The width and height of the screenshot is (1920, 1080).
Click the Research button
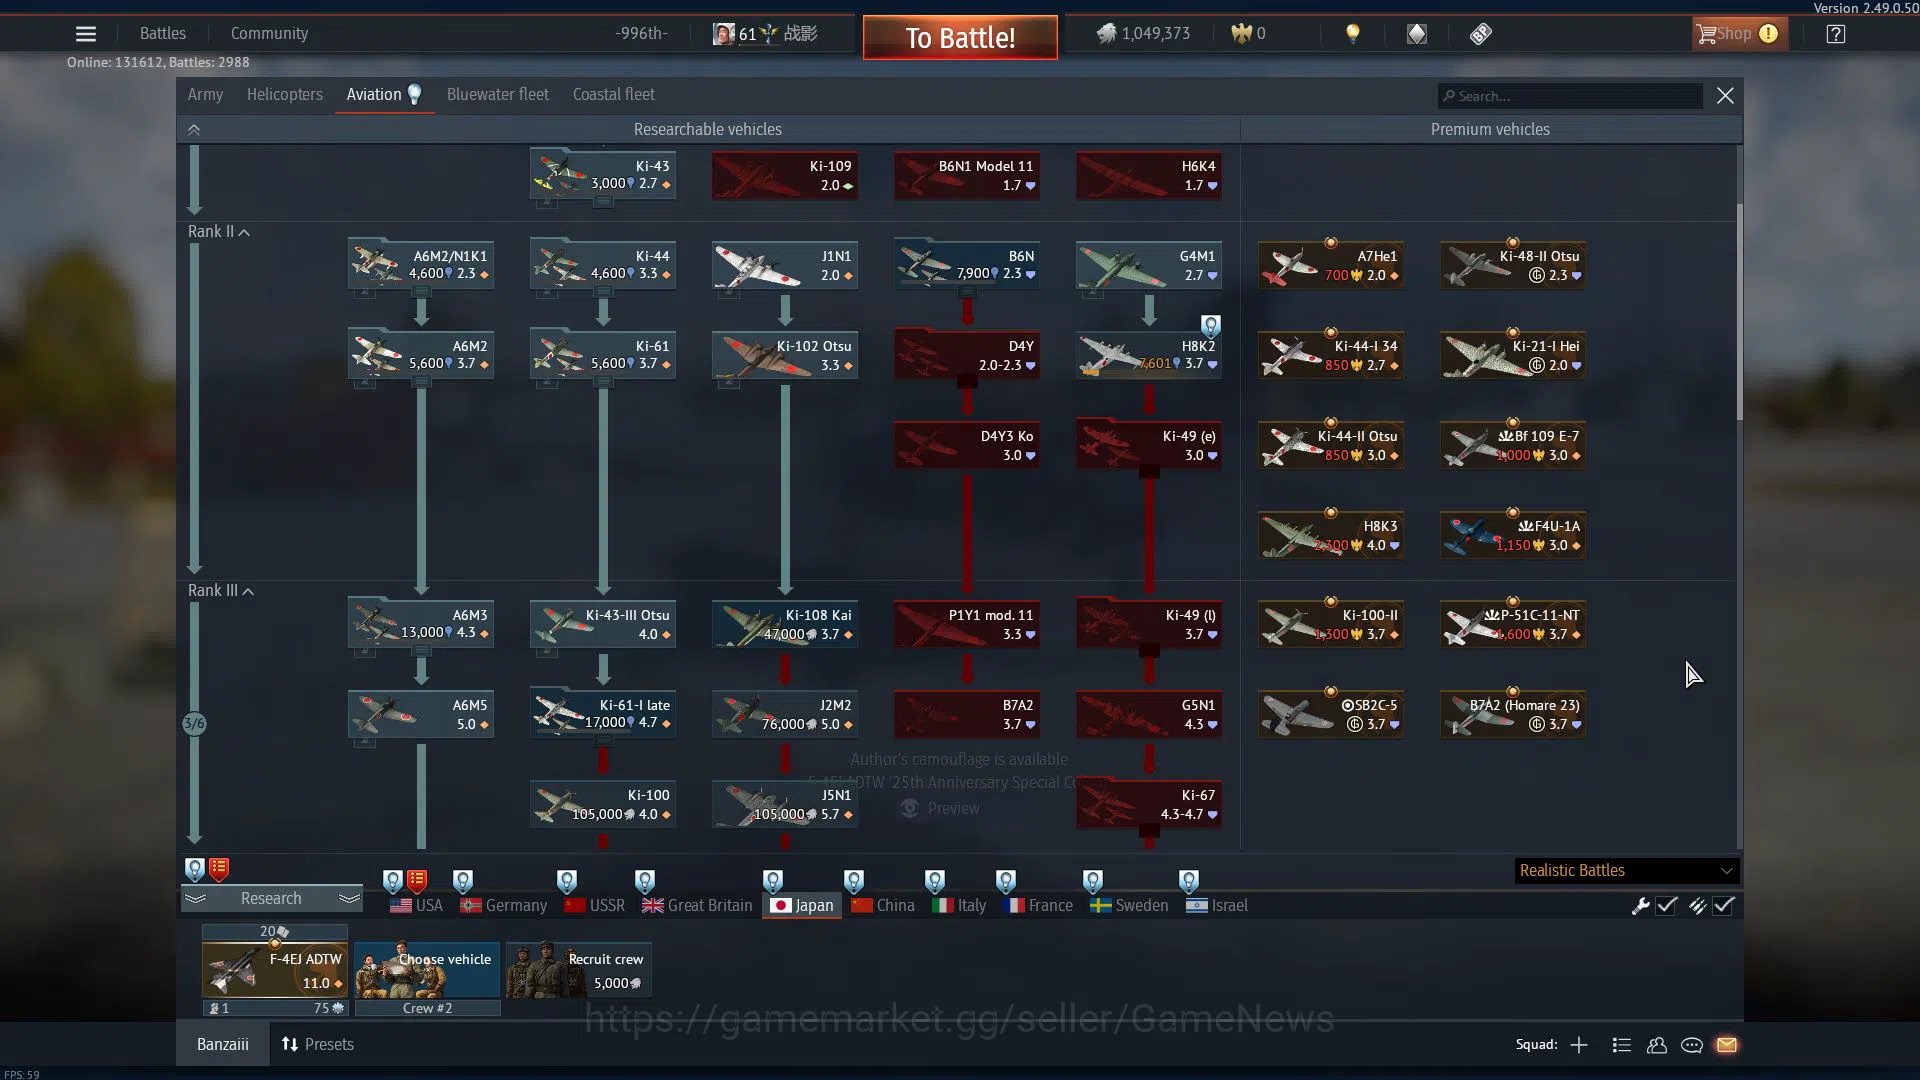pos(271,899)
